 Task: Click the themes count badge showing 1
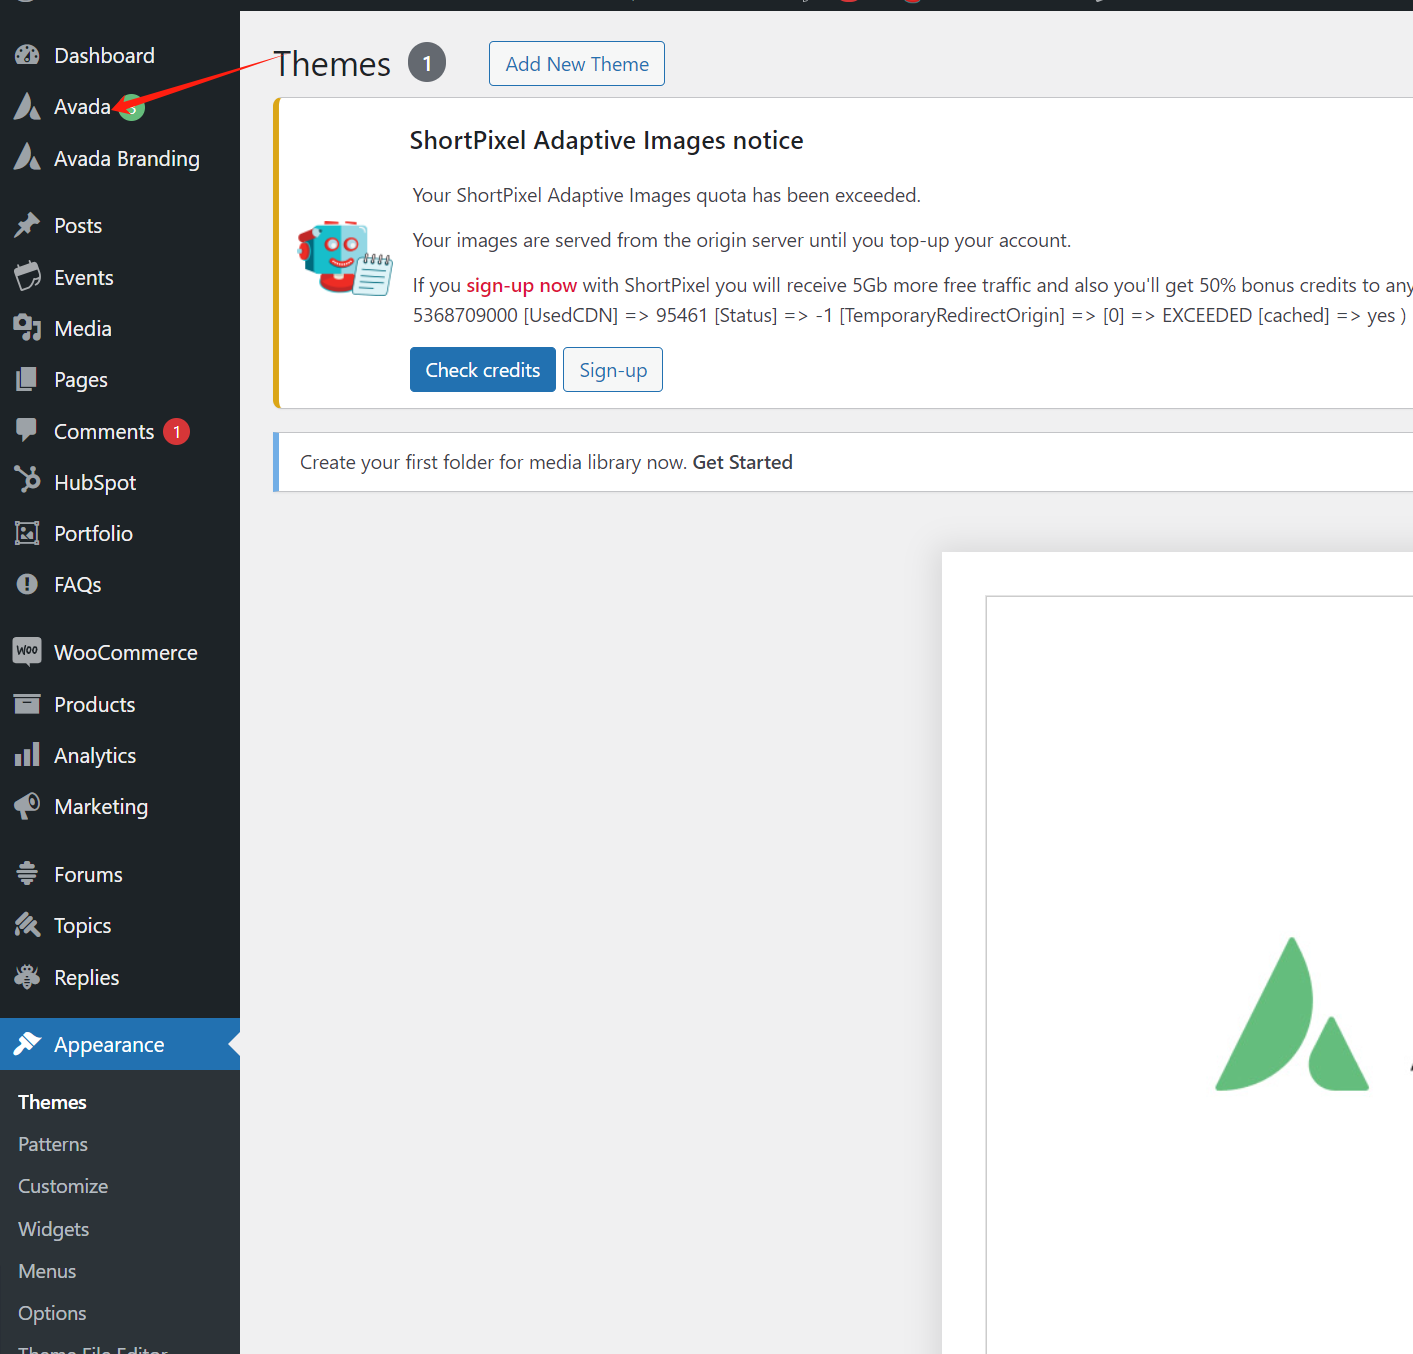427,63
